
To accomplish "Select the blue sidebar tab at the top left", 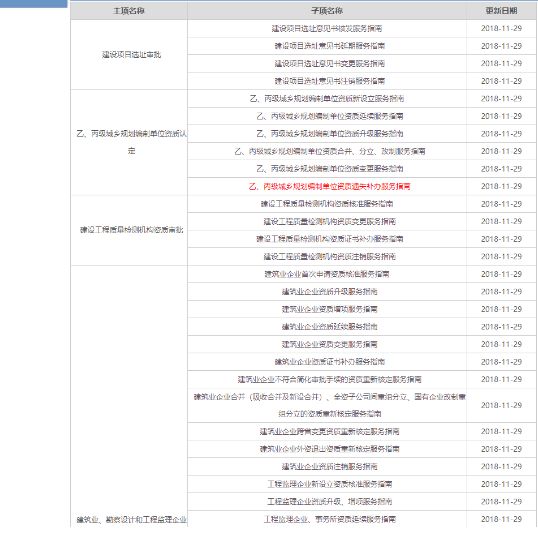I will click(x=34, y=4).
